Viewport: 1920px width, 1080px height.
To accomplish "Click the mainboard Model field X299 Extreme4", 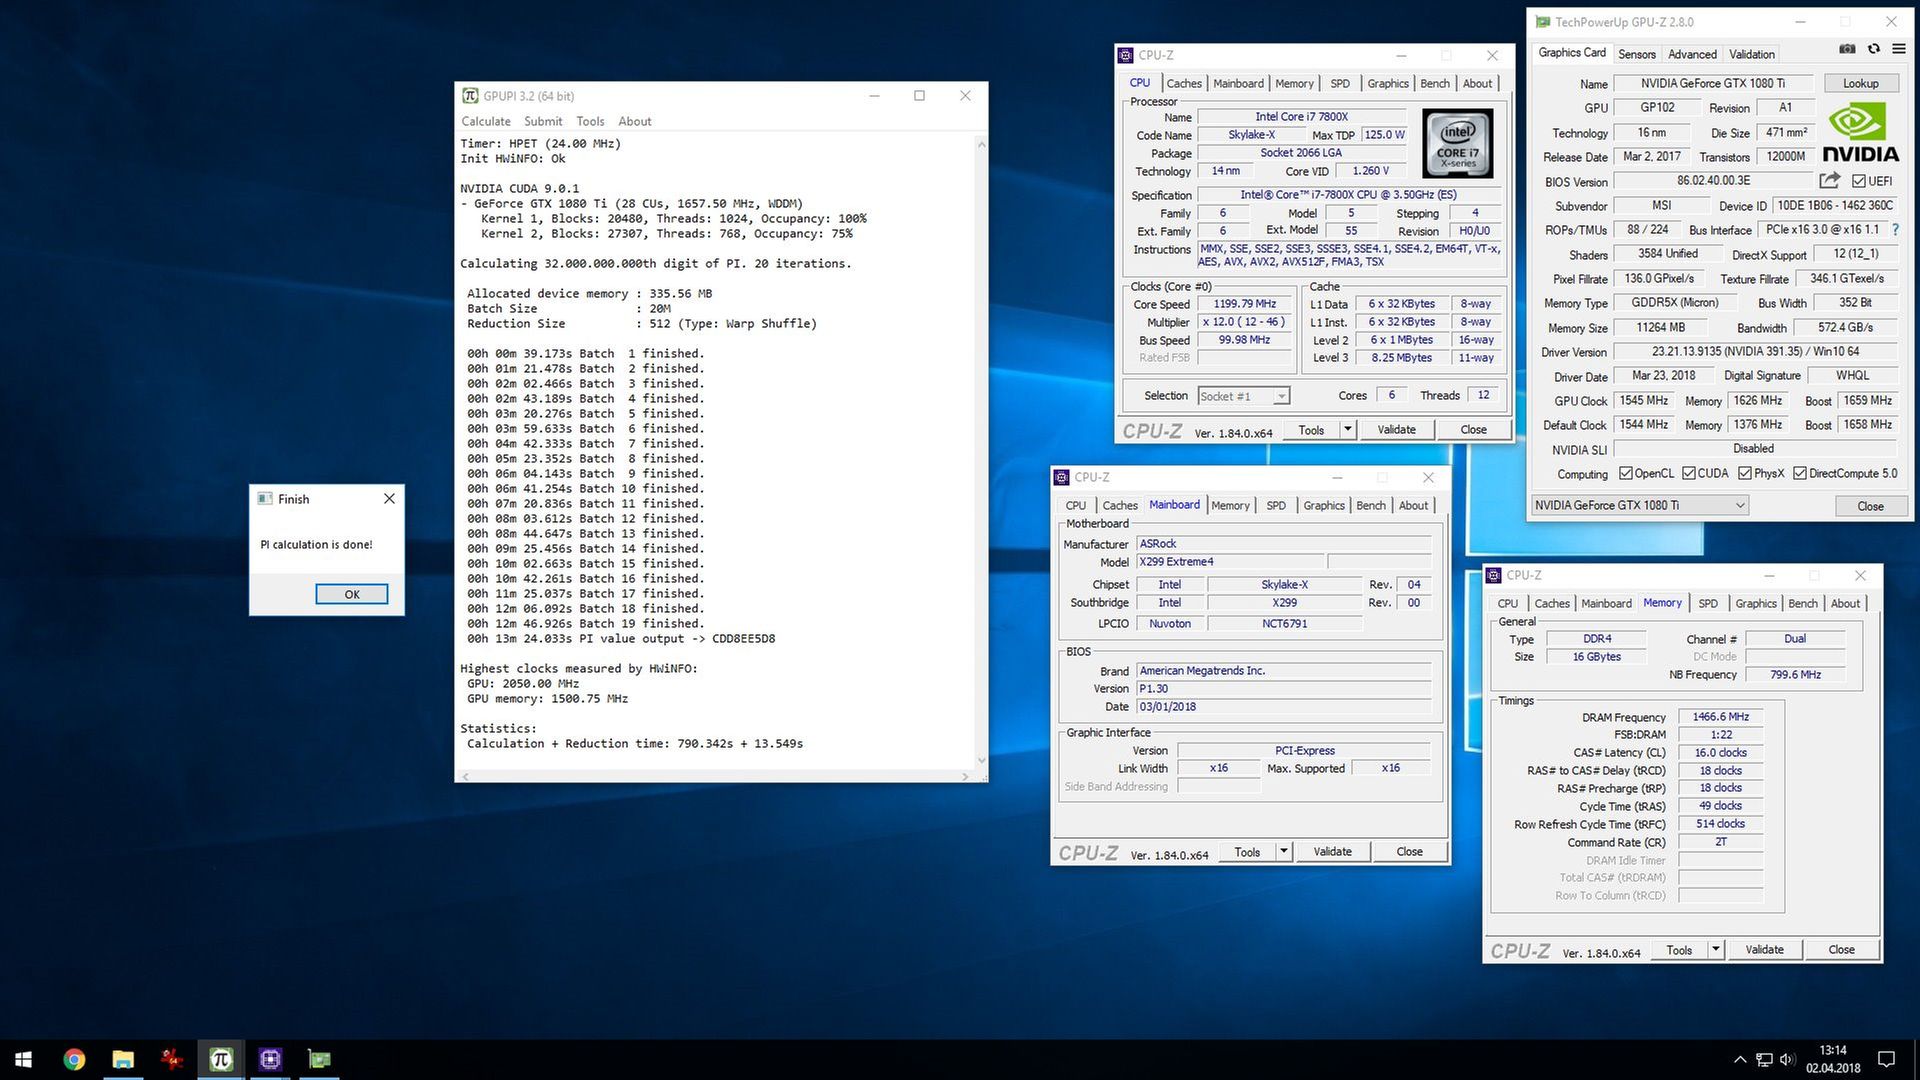I will click(1230, 562).
